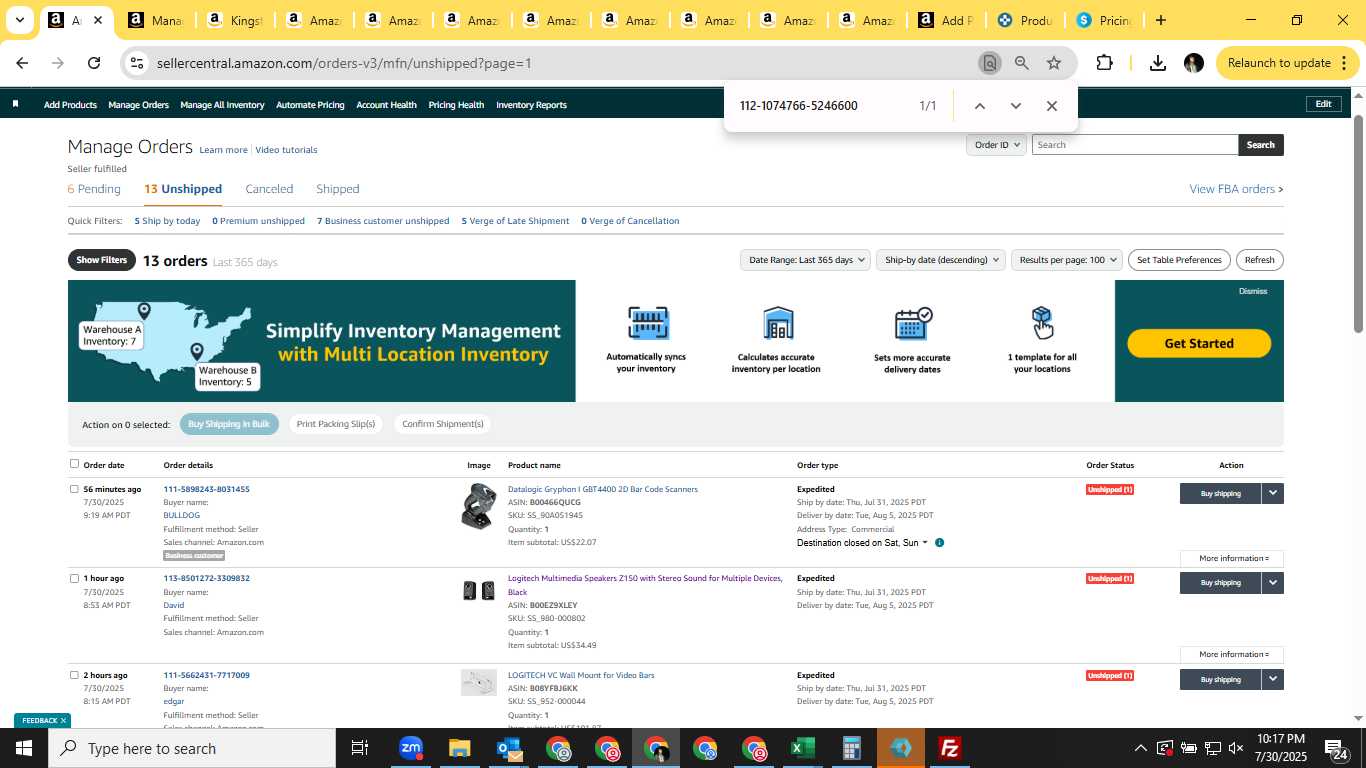This screenshot has width=1366, height=768.
Task: Expand Destination closed on Sat, Sun dropdown
Action: point(862,543)
